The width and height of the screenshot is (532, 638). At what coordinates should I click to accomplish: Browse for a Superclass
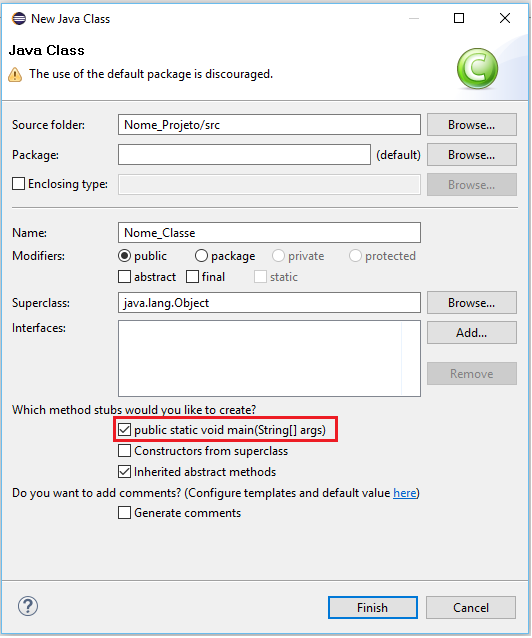(x=472, y=303)
